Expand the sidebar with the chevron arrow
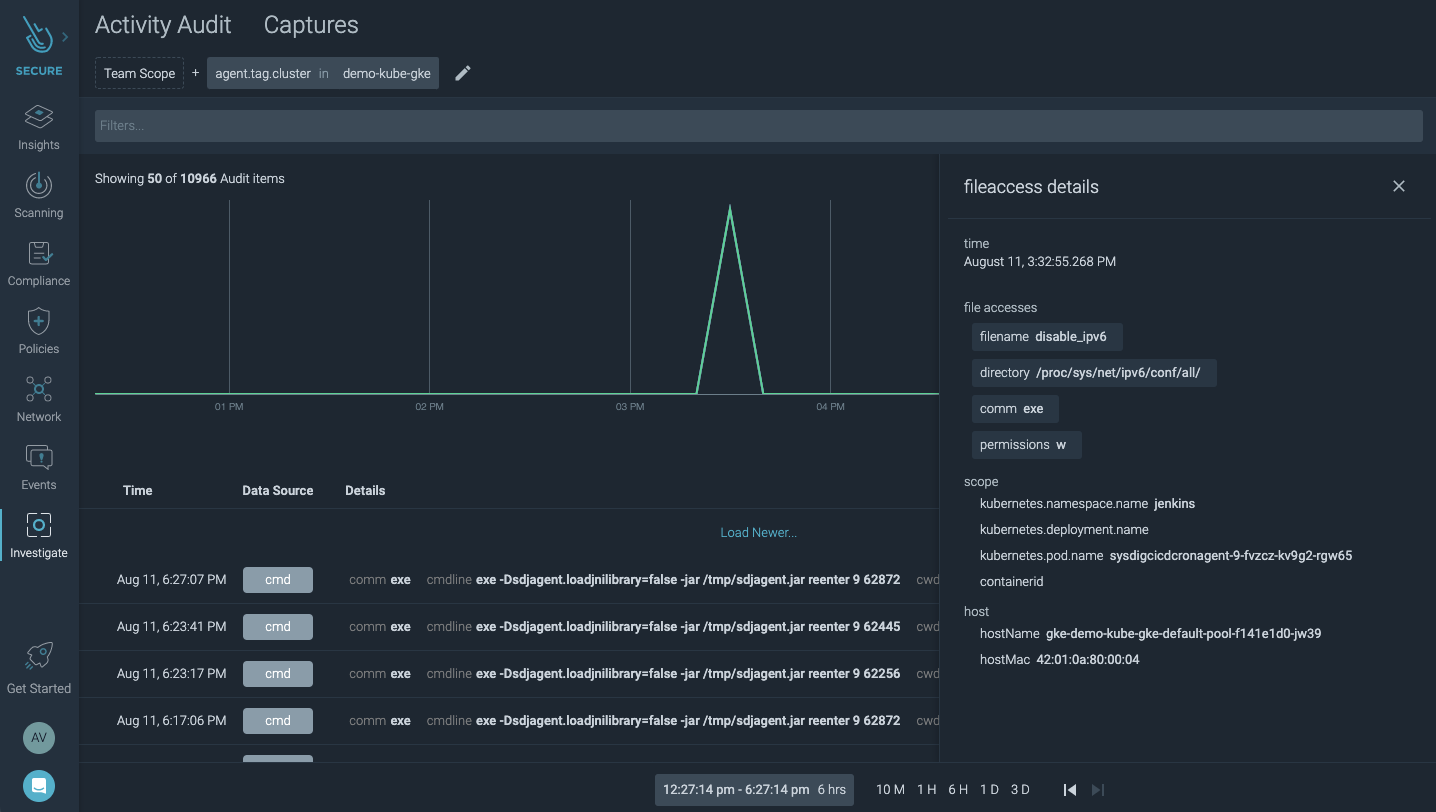Viewport: 1436px width, 812px height. 65,37
